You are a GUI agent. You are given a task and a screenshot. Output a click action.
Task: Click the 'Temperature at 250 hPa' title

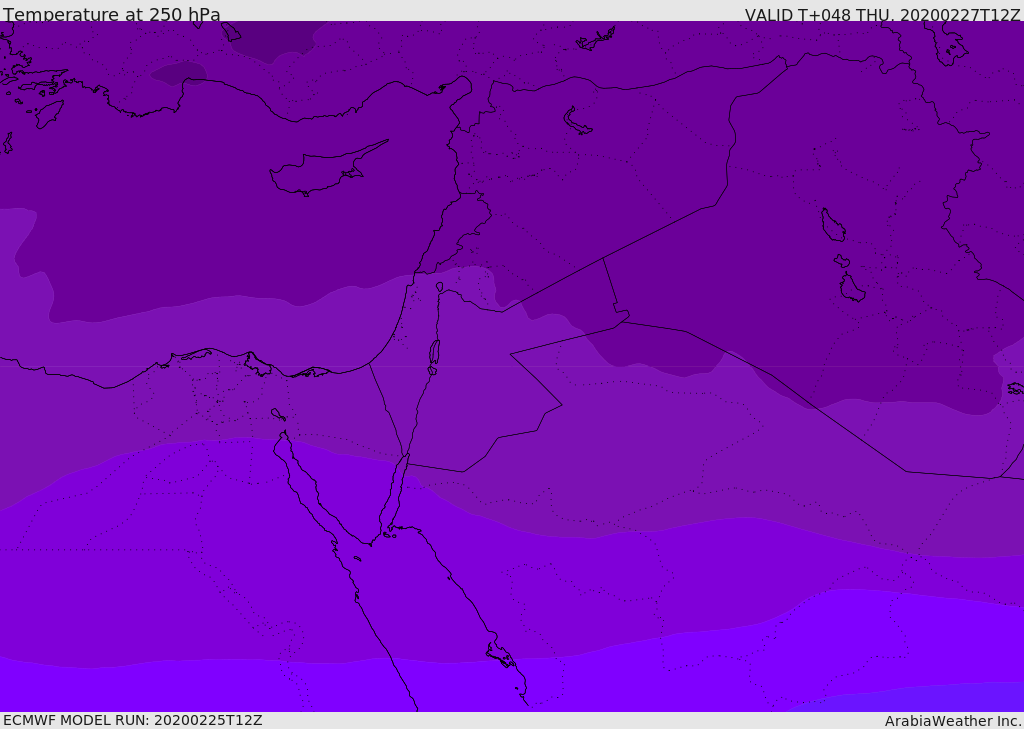(112, 14)
